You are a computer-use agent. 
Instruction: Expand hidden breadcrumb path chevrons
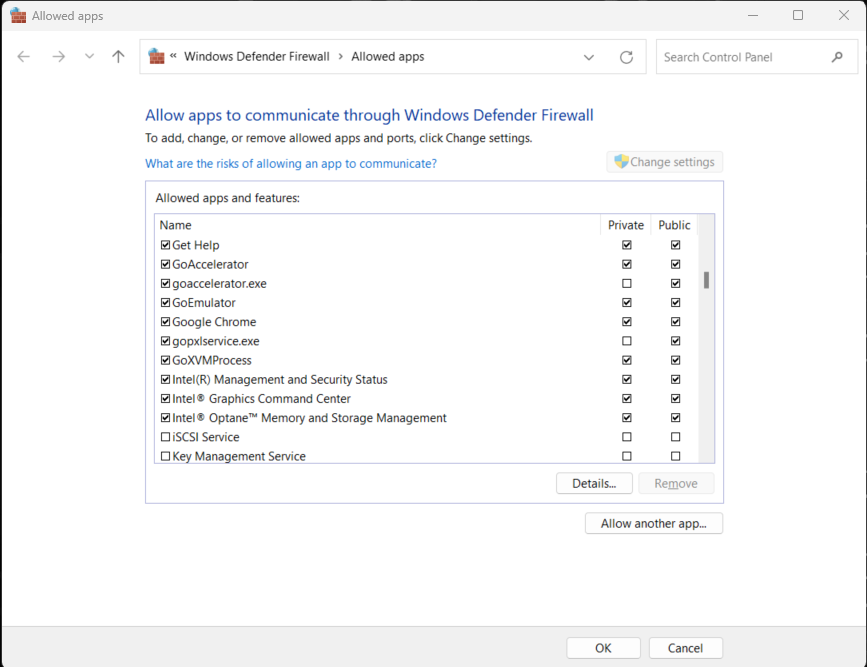(173, 56)
